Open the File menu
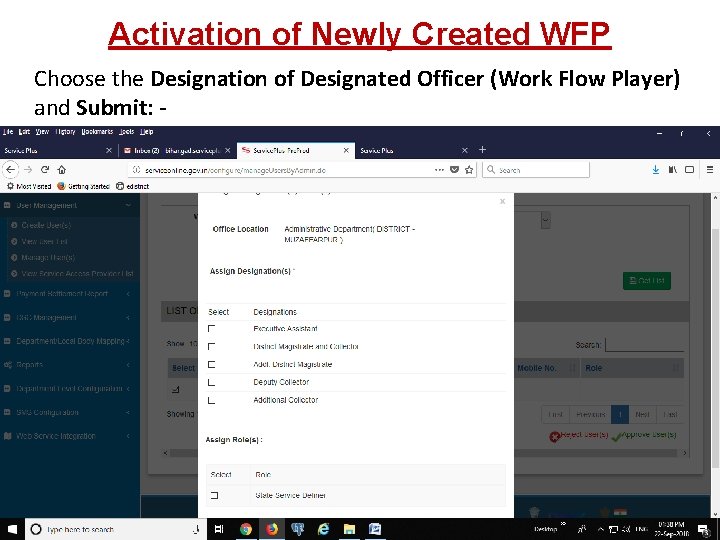 [x=8, y=132]
